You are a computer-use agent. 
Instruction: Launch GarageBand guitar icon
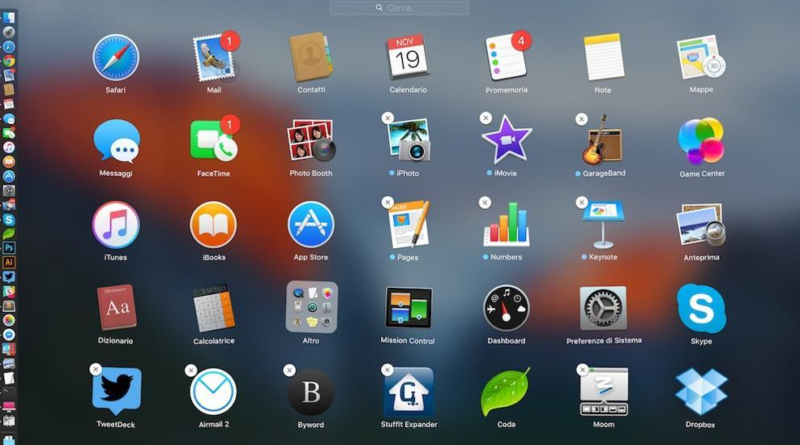pos(603,140)
